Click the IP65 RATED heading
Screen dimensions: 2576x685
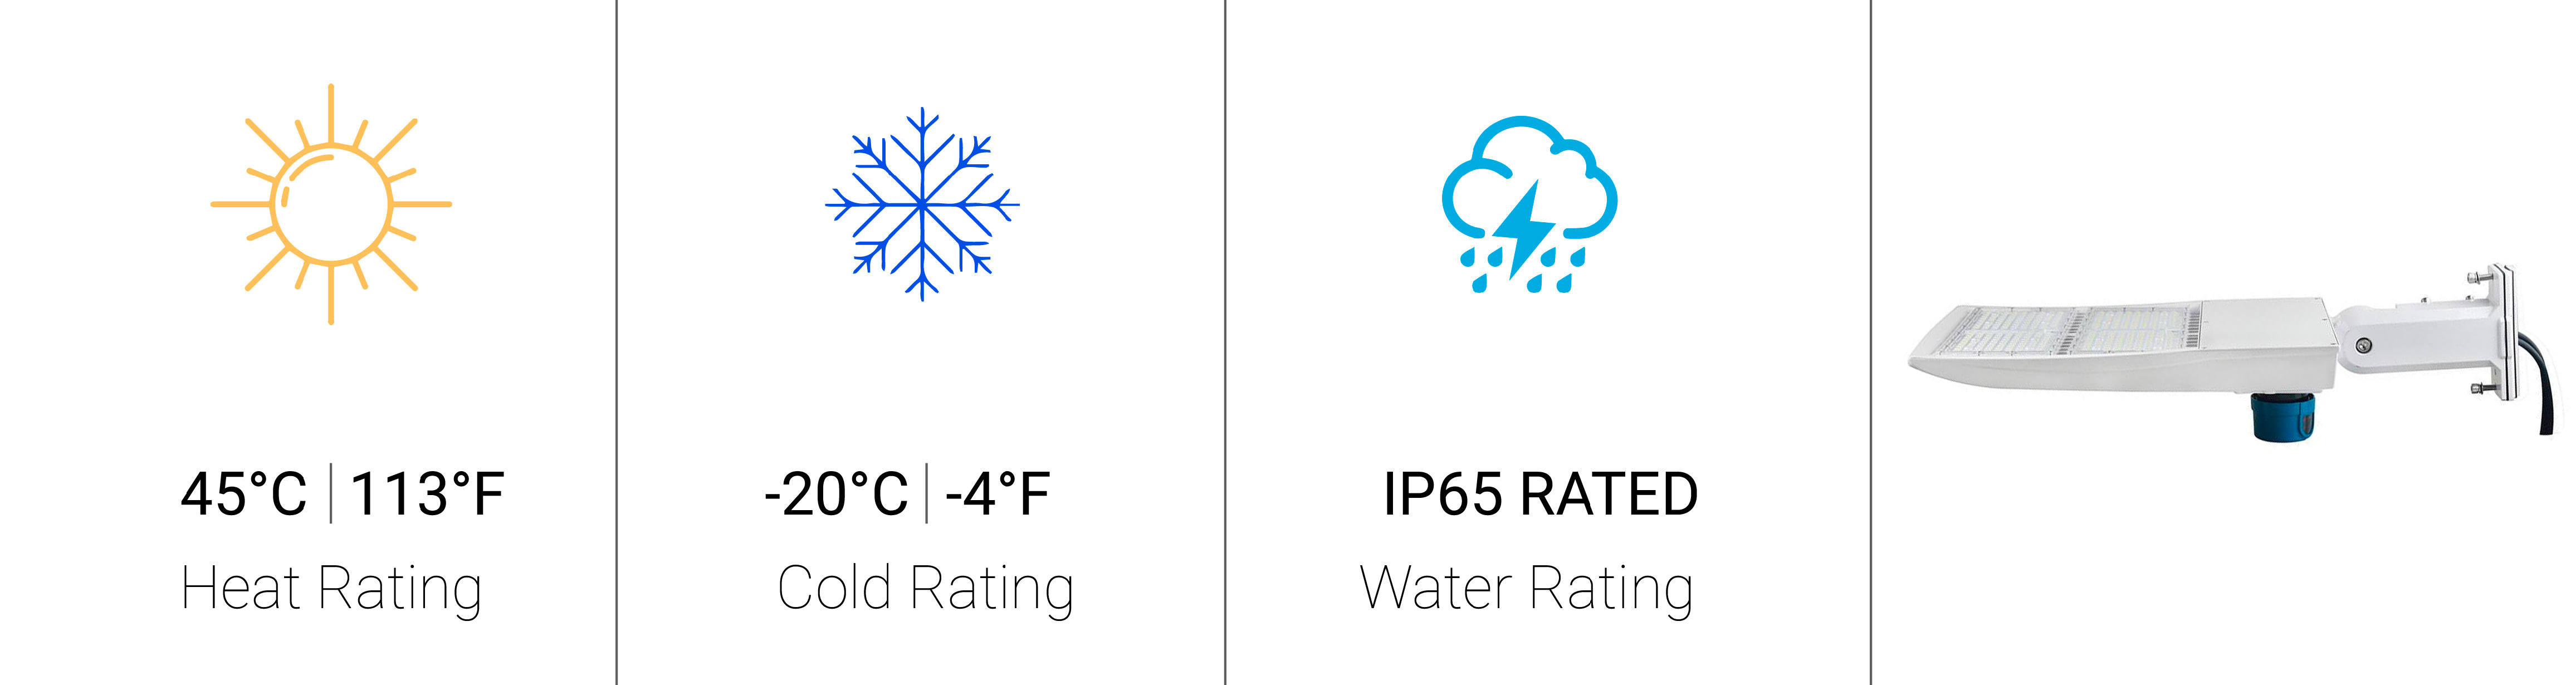(1540, 494)
